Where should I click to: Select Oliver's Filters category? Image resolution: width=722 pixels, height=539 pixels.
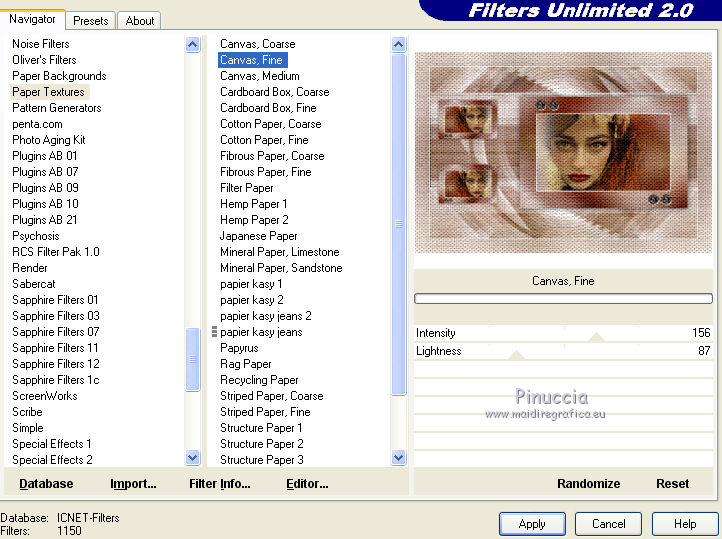[44, 60]
